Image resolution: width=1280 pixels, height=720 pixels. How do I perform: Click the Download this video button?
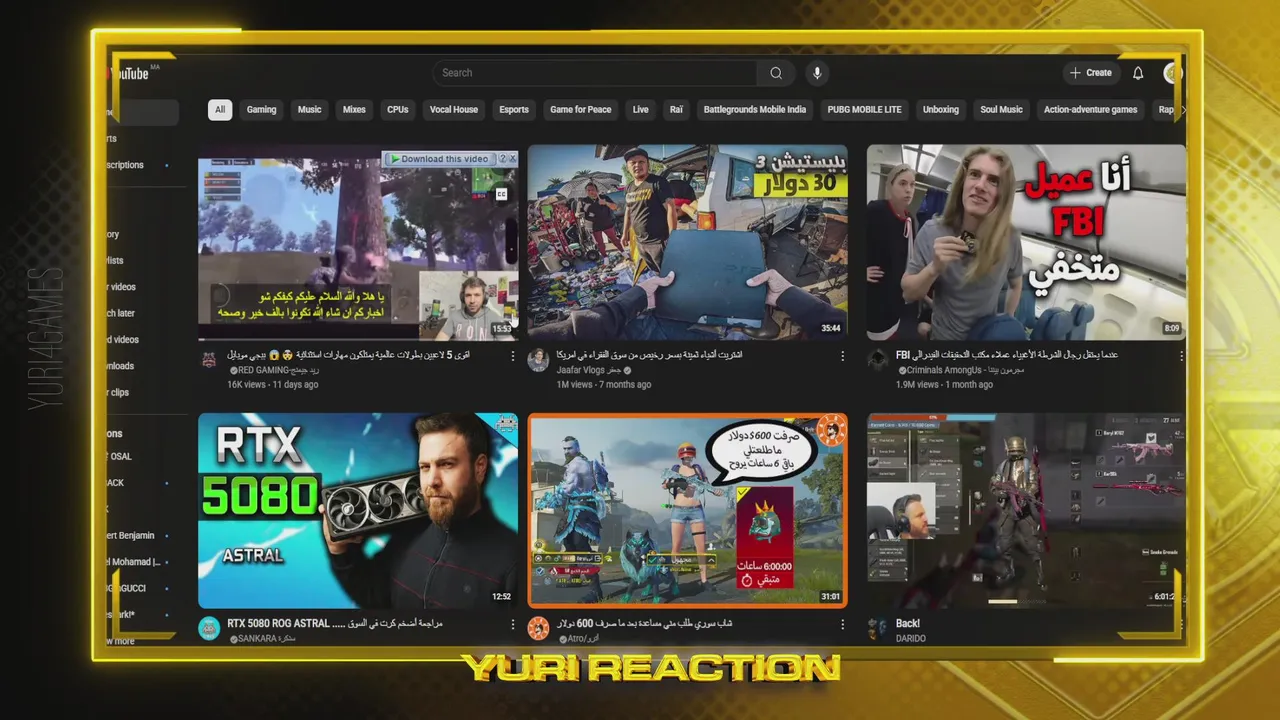click(439, 158)
